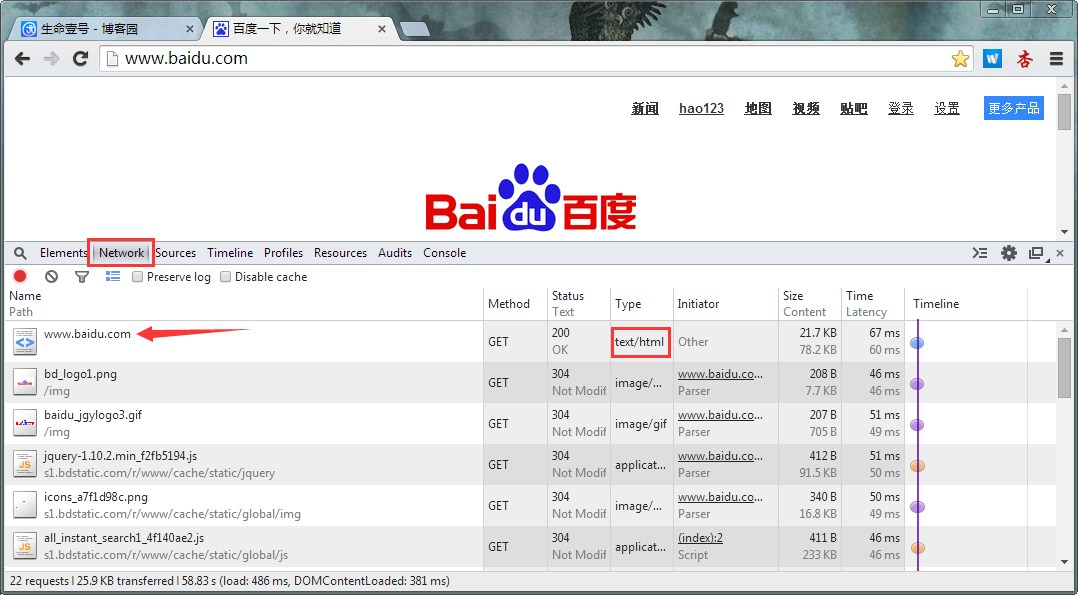
Task: Clear the network log
Action: point(52,277)
